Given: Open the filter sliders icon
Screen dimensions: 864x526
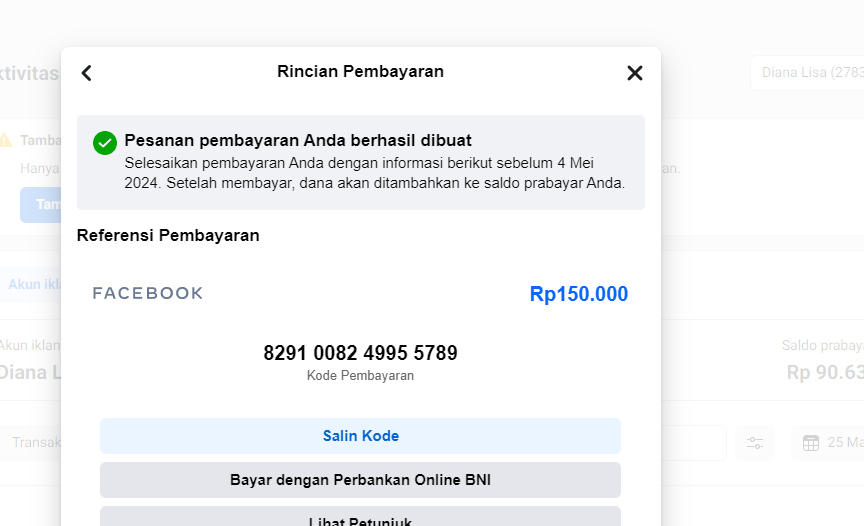Looking at the screenshot, I should (x=755, y=443).
